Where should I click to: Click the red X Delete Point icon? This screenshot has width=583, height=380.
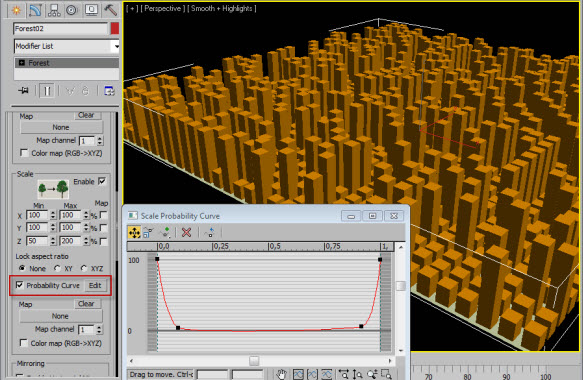click(186, 233)
